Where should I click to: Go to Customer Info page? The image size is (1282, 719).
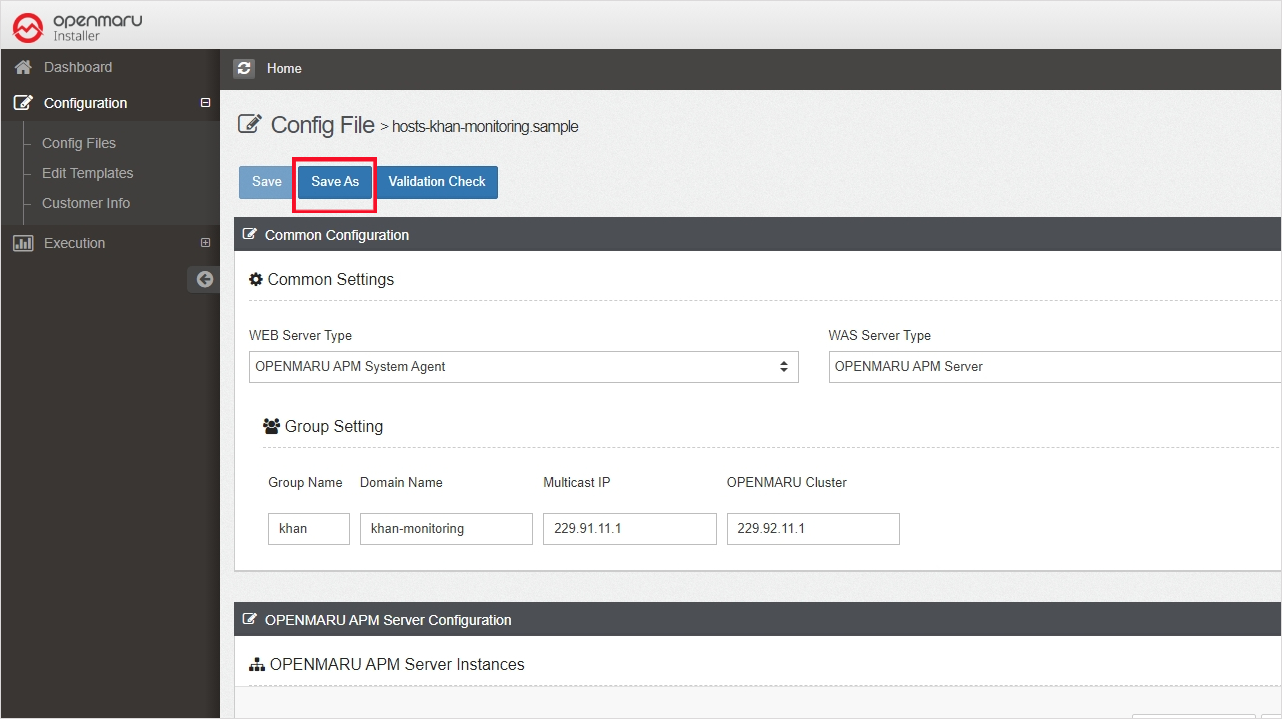pos(86,203)
